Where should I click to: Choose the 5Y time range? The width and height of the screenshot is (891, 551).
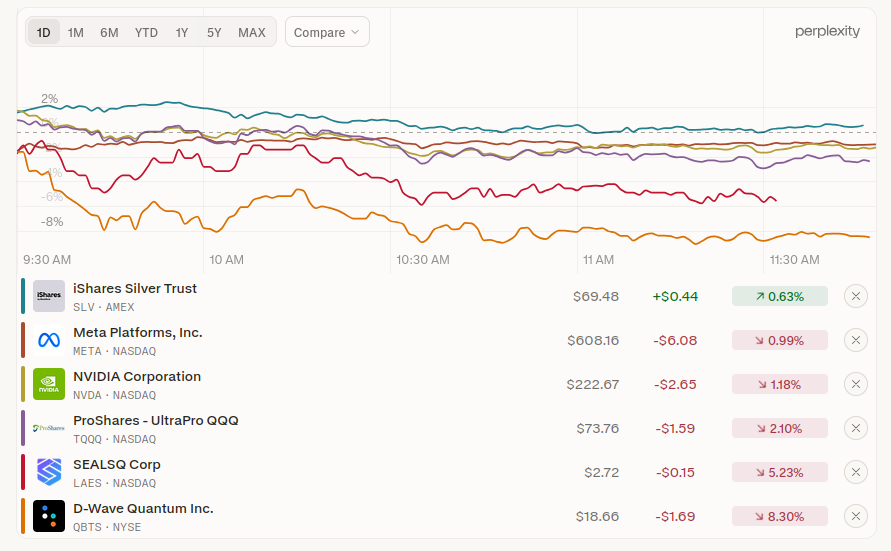tap(214, 32)
